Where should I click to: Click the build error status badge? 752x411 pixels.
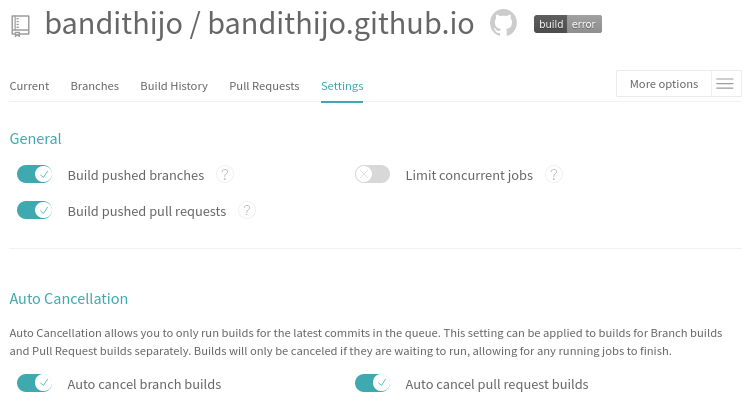coord(568,24)
